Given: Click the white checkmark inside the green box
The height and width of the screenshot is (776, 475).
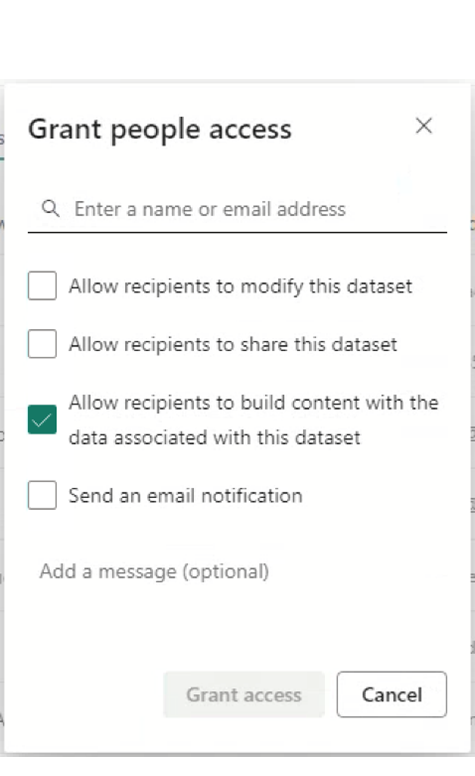Looking at the screenshot, I should (x=42, y=420).
